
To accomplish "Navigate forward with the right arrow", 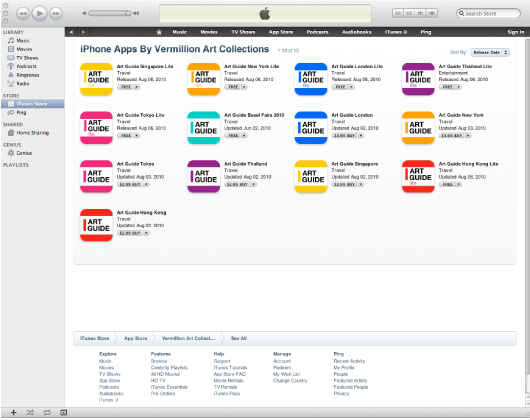I will [x=83, y=32].
